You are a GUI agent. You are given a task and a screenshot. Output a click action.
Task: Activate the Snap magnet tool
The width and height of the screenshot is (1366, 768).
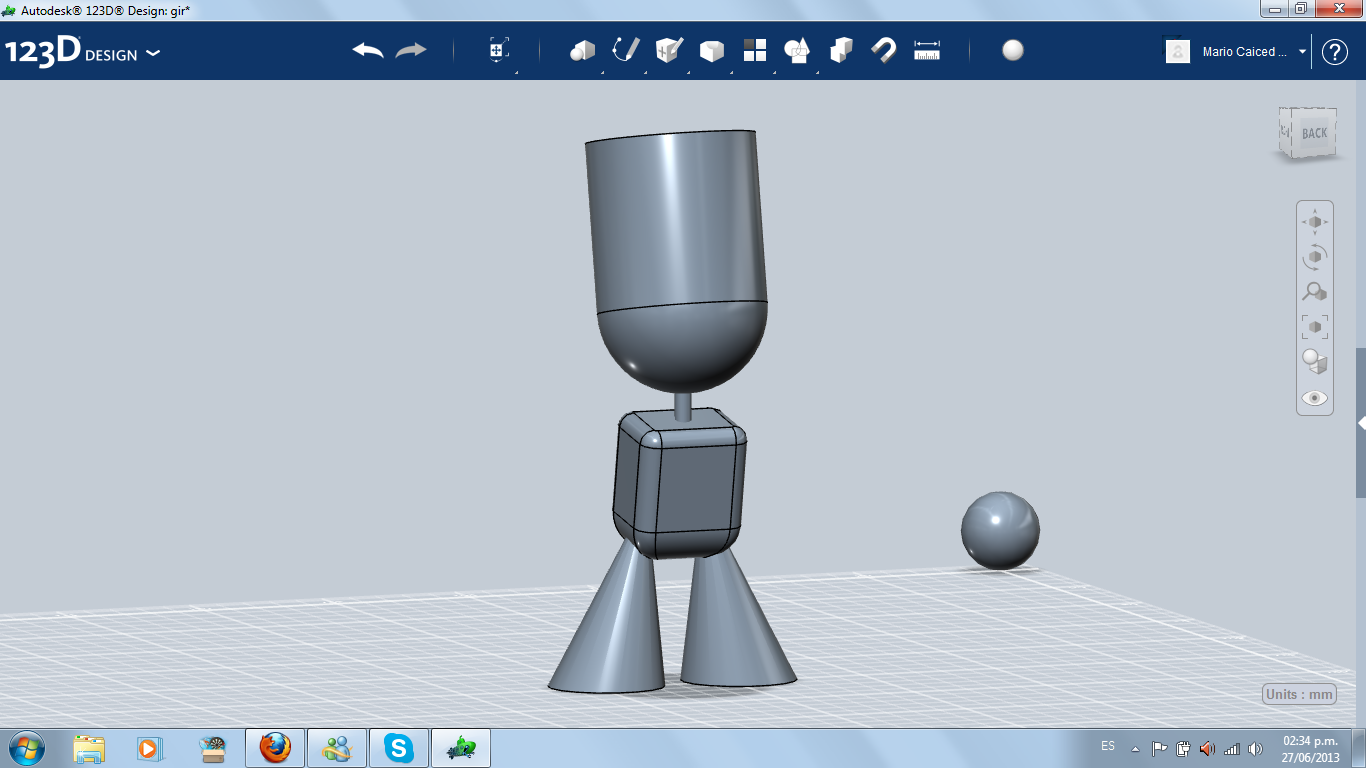click(884, 50)
